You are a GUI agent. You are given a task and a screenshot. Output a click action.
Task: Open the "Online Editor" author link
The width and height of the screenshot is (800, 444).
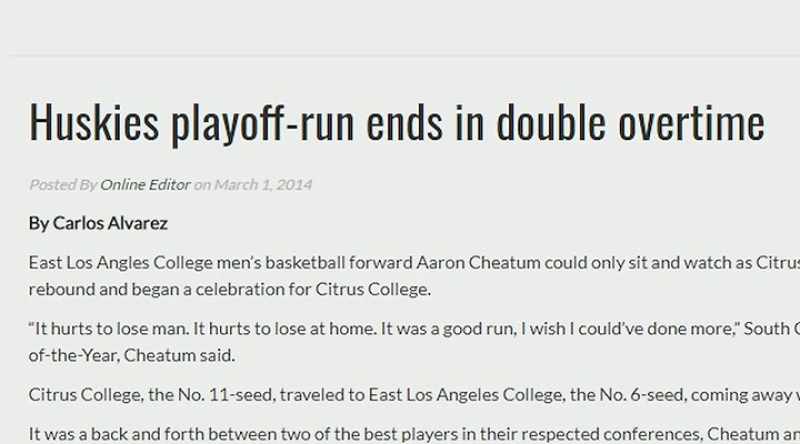pyautogui.click(x=145, y=185)
